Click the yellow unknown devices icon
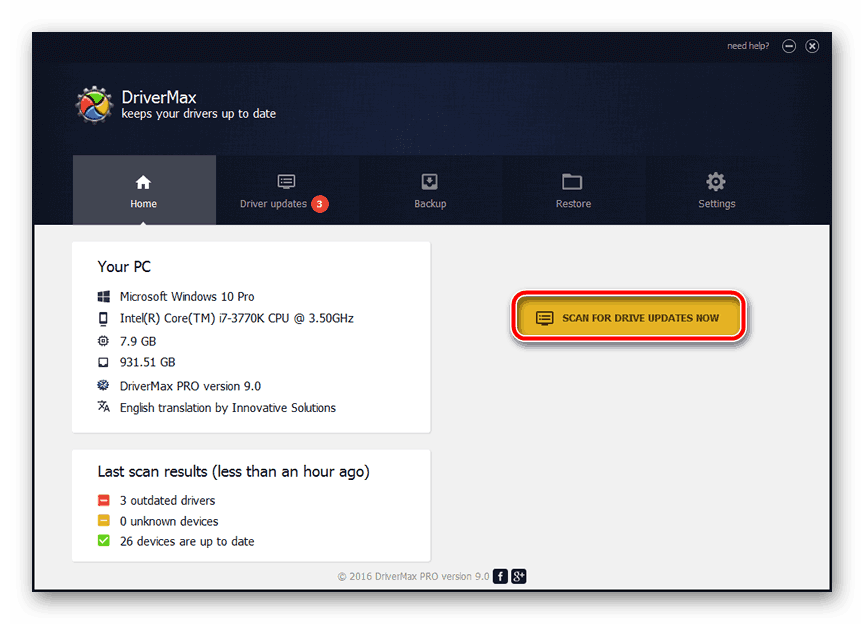The height and width of the screenshot is (624, 864). tap(104, 520)
